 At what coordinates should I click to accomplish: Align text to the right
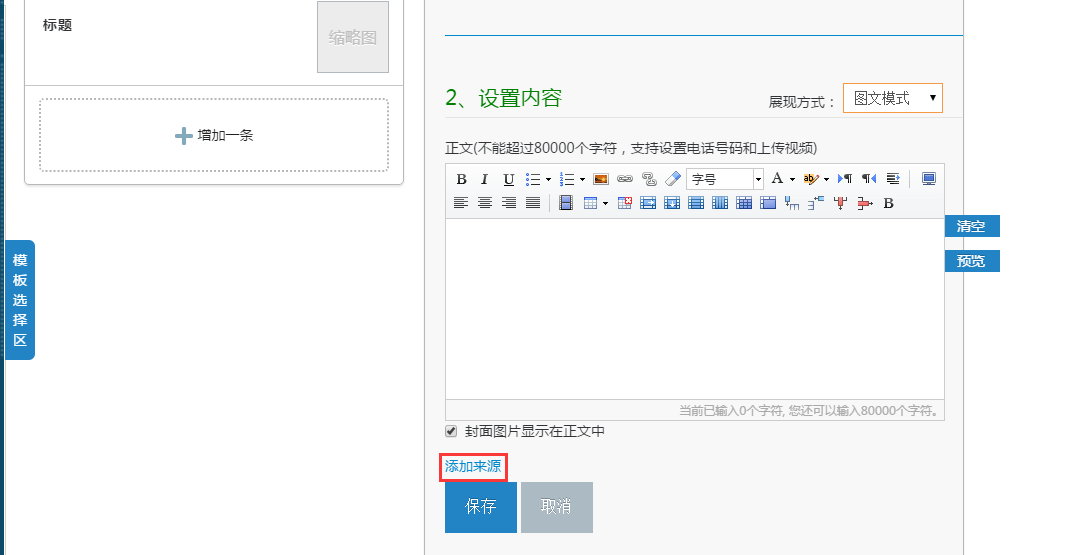(x=509, y=203)
